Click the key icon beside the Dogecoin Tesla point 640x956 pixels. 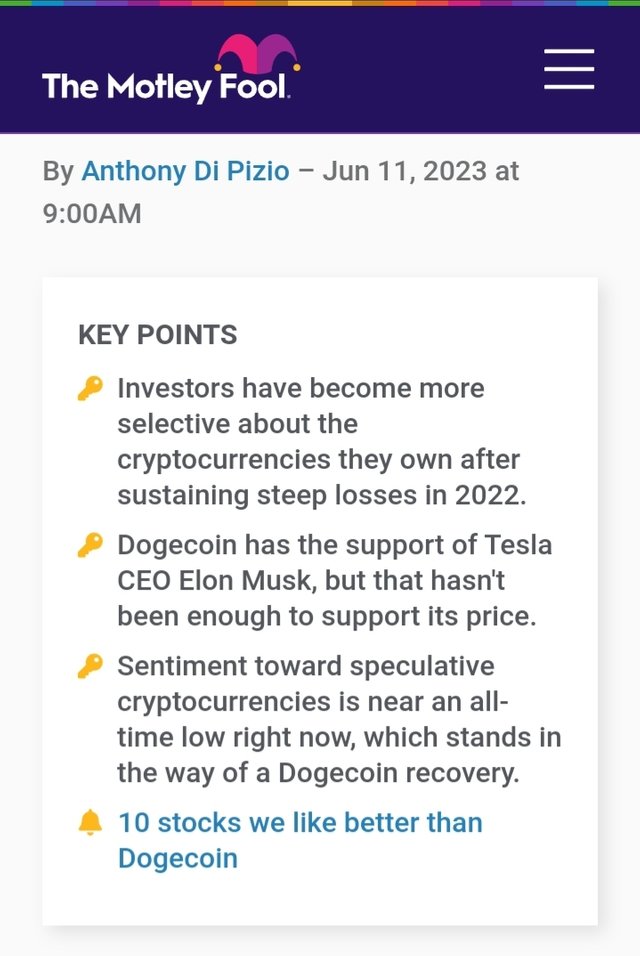90,544
